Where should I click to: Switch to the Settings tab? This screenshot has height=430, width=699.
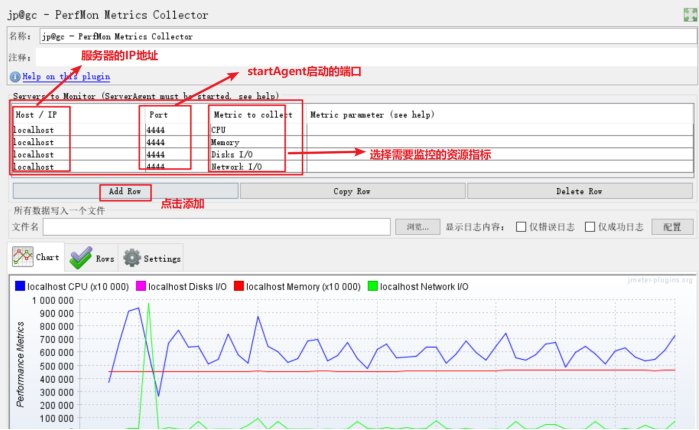click(152, 258)
